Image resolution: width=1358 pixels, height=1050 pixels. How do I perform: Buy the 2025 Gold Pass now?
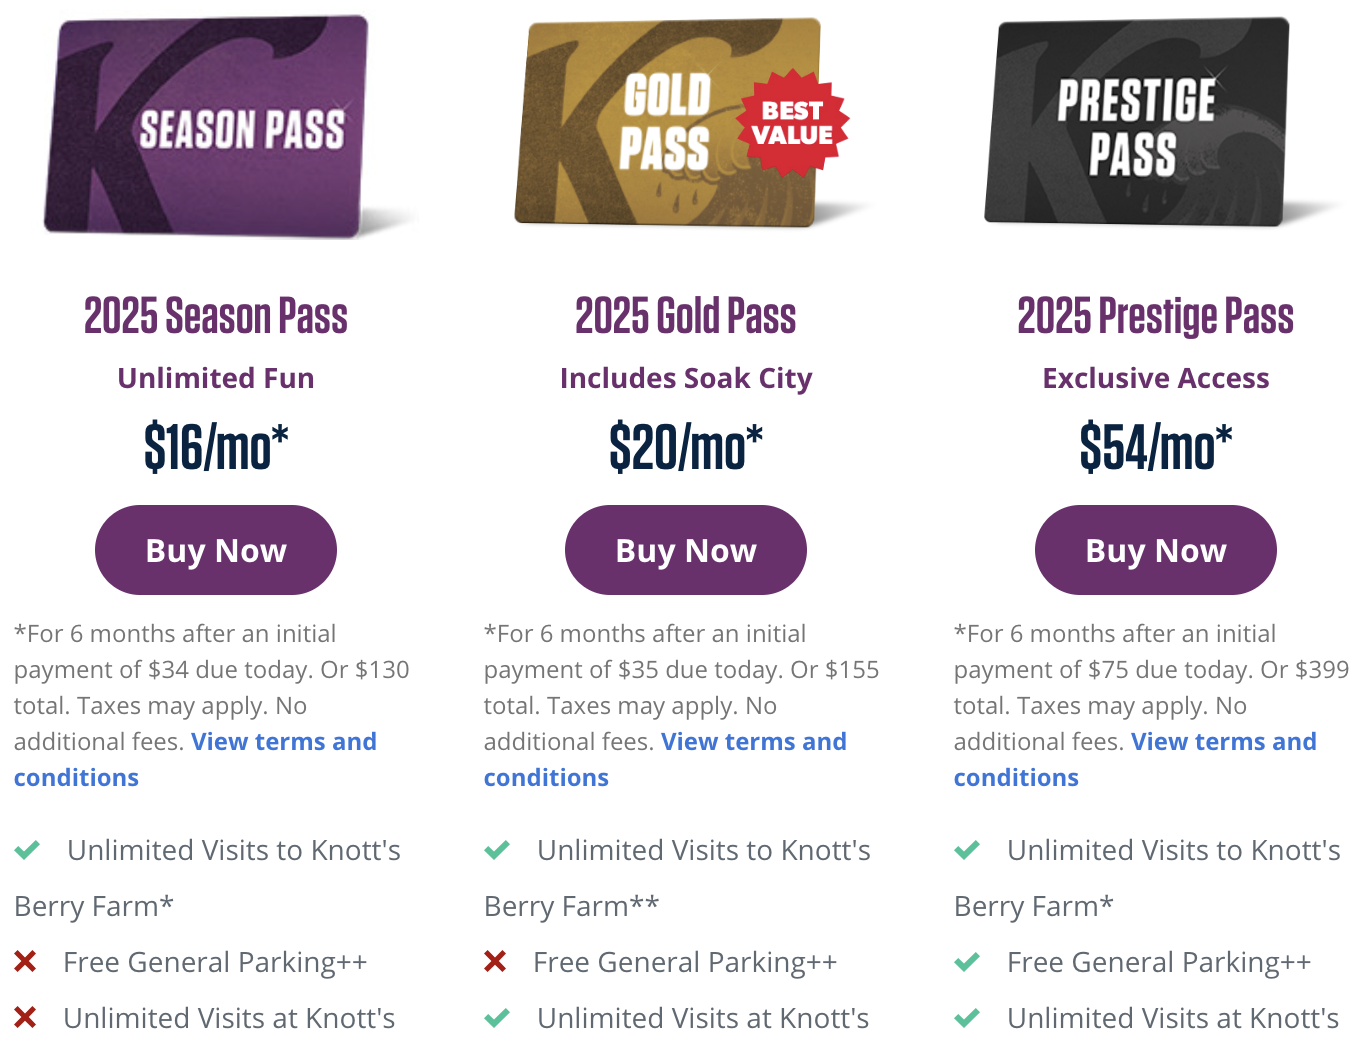(686, 550)
